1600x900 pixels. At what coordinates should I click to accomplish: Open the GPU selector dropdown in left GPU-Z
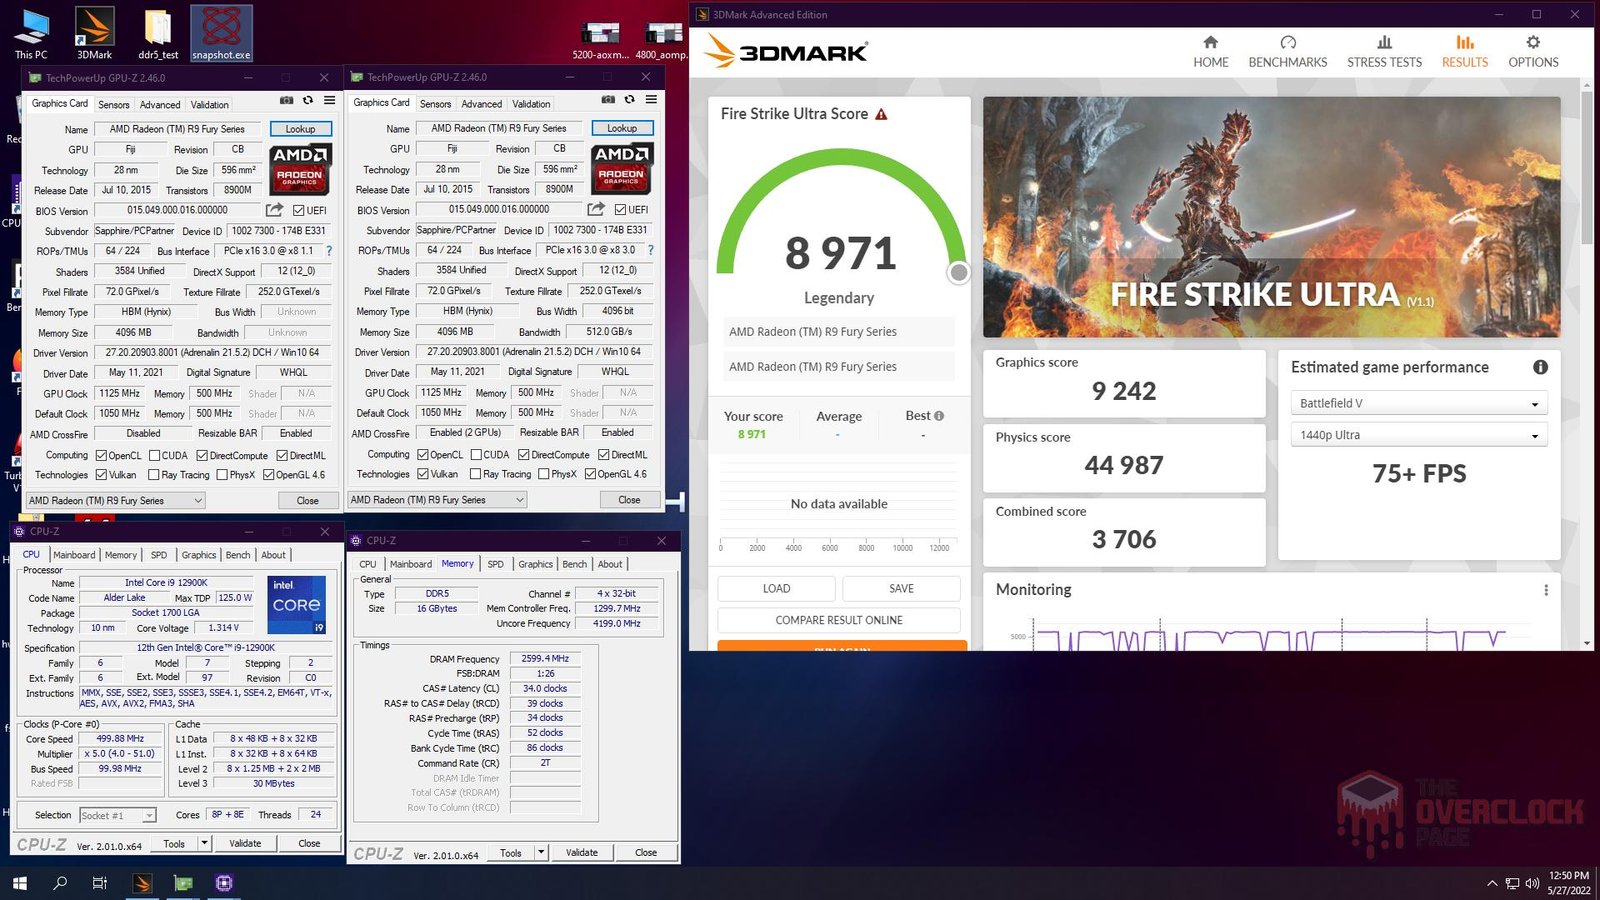[115, 500]
